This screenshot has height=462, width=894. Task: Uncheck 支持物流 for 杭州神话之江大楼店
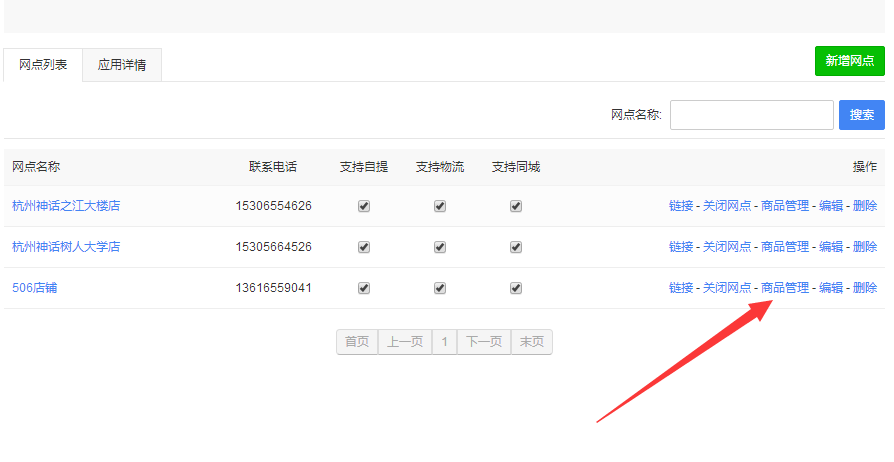440,206
